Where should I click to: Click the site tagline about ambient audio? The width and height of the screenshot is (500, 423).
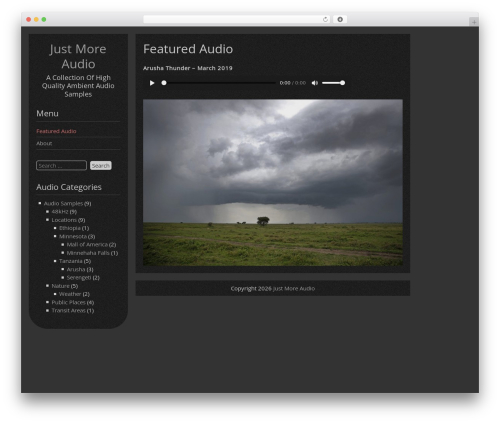pyautogui.click(x=78, y=86)
